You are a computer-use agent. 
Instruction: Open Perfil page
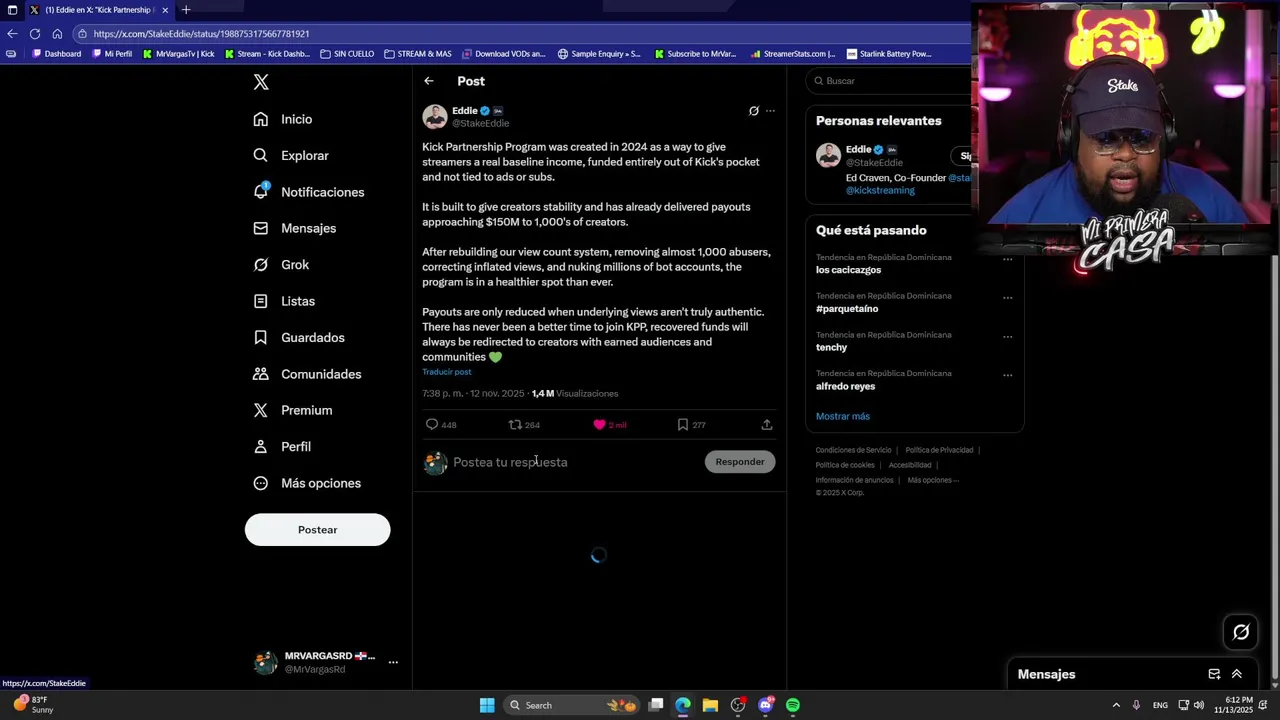point(282,447)
